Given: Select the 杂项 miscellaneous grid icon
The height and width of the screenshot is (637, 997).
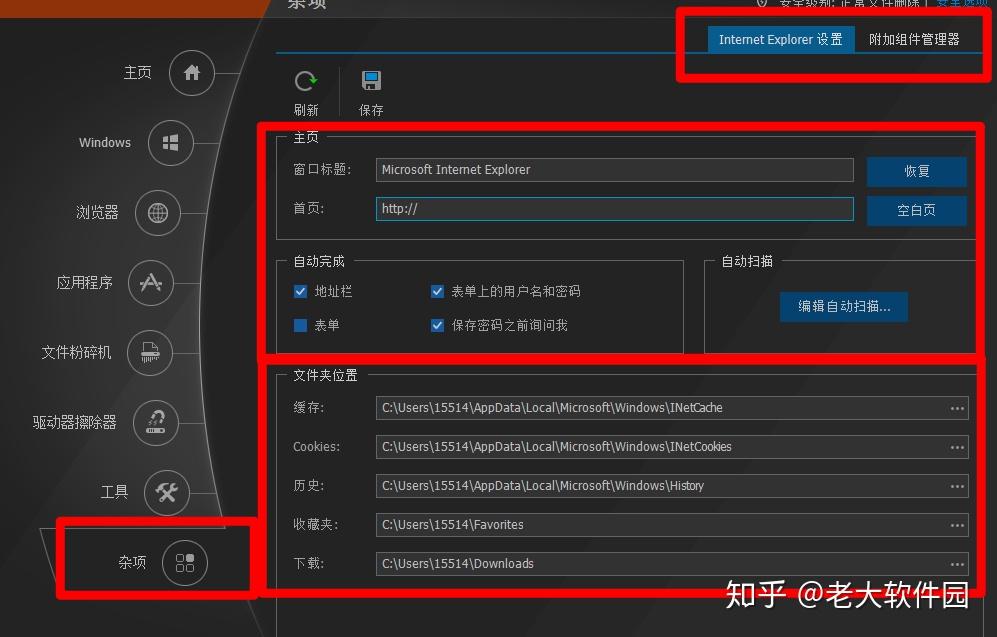Looking at the screenshot, I should pos(185,563).
